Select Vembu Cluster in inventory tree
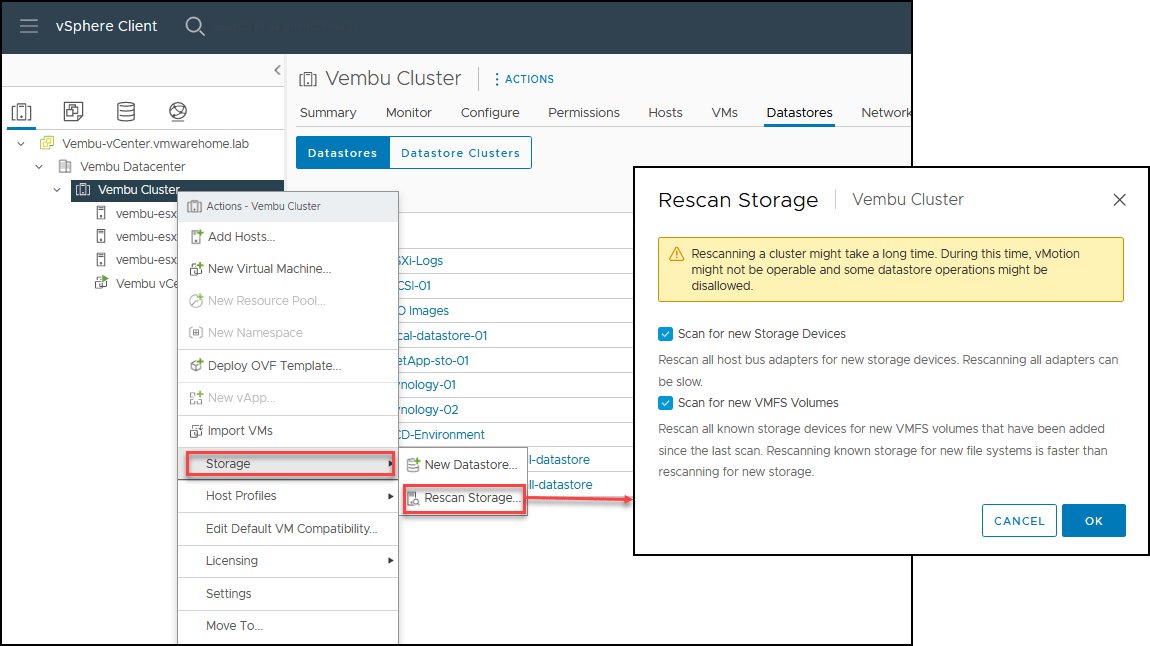This screenshot has width=1150, height=646. [139, 190]
